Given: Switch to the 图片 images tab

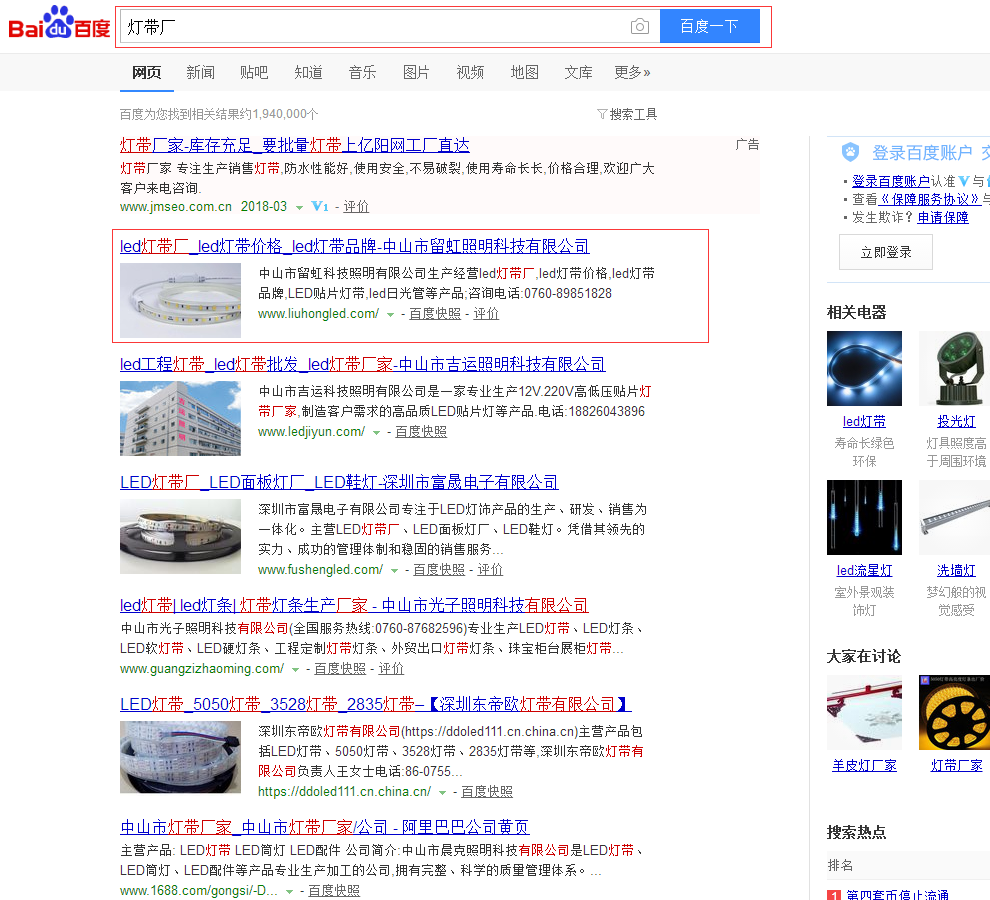Looking at the screenshot, I should (x=416, y=72).
